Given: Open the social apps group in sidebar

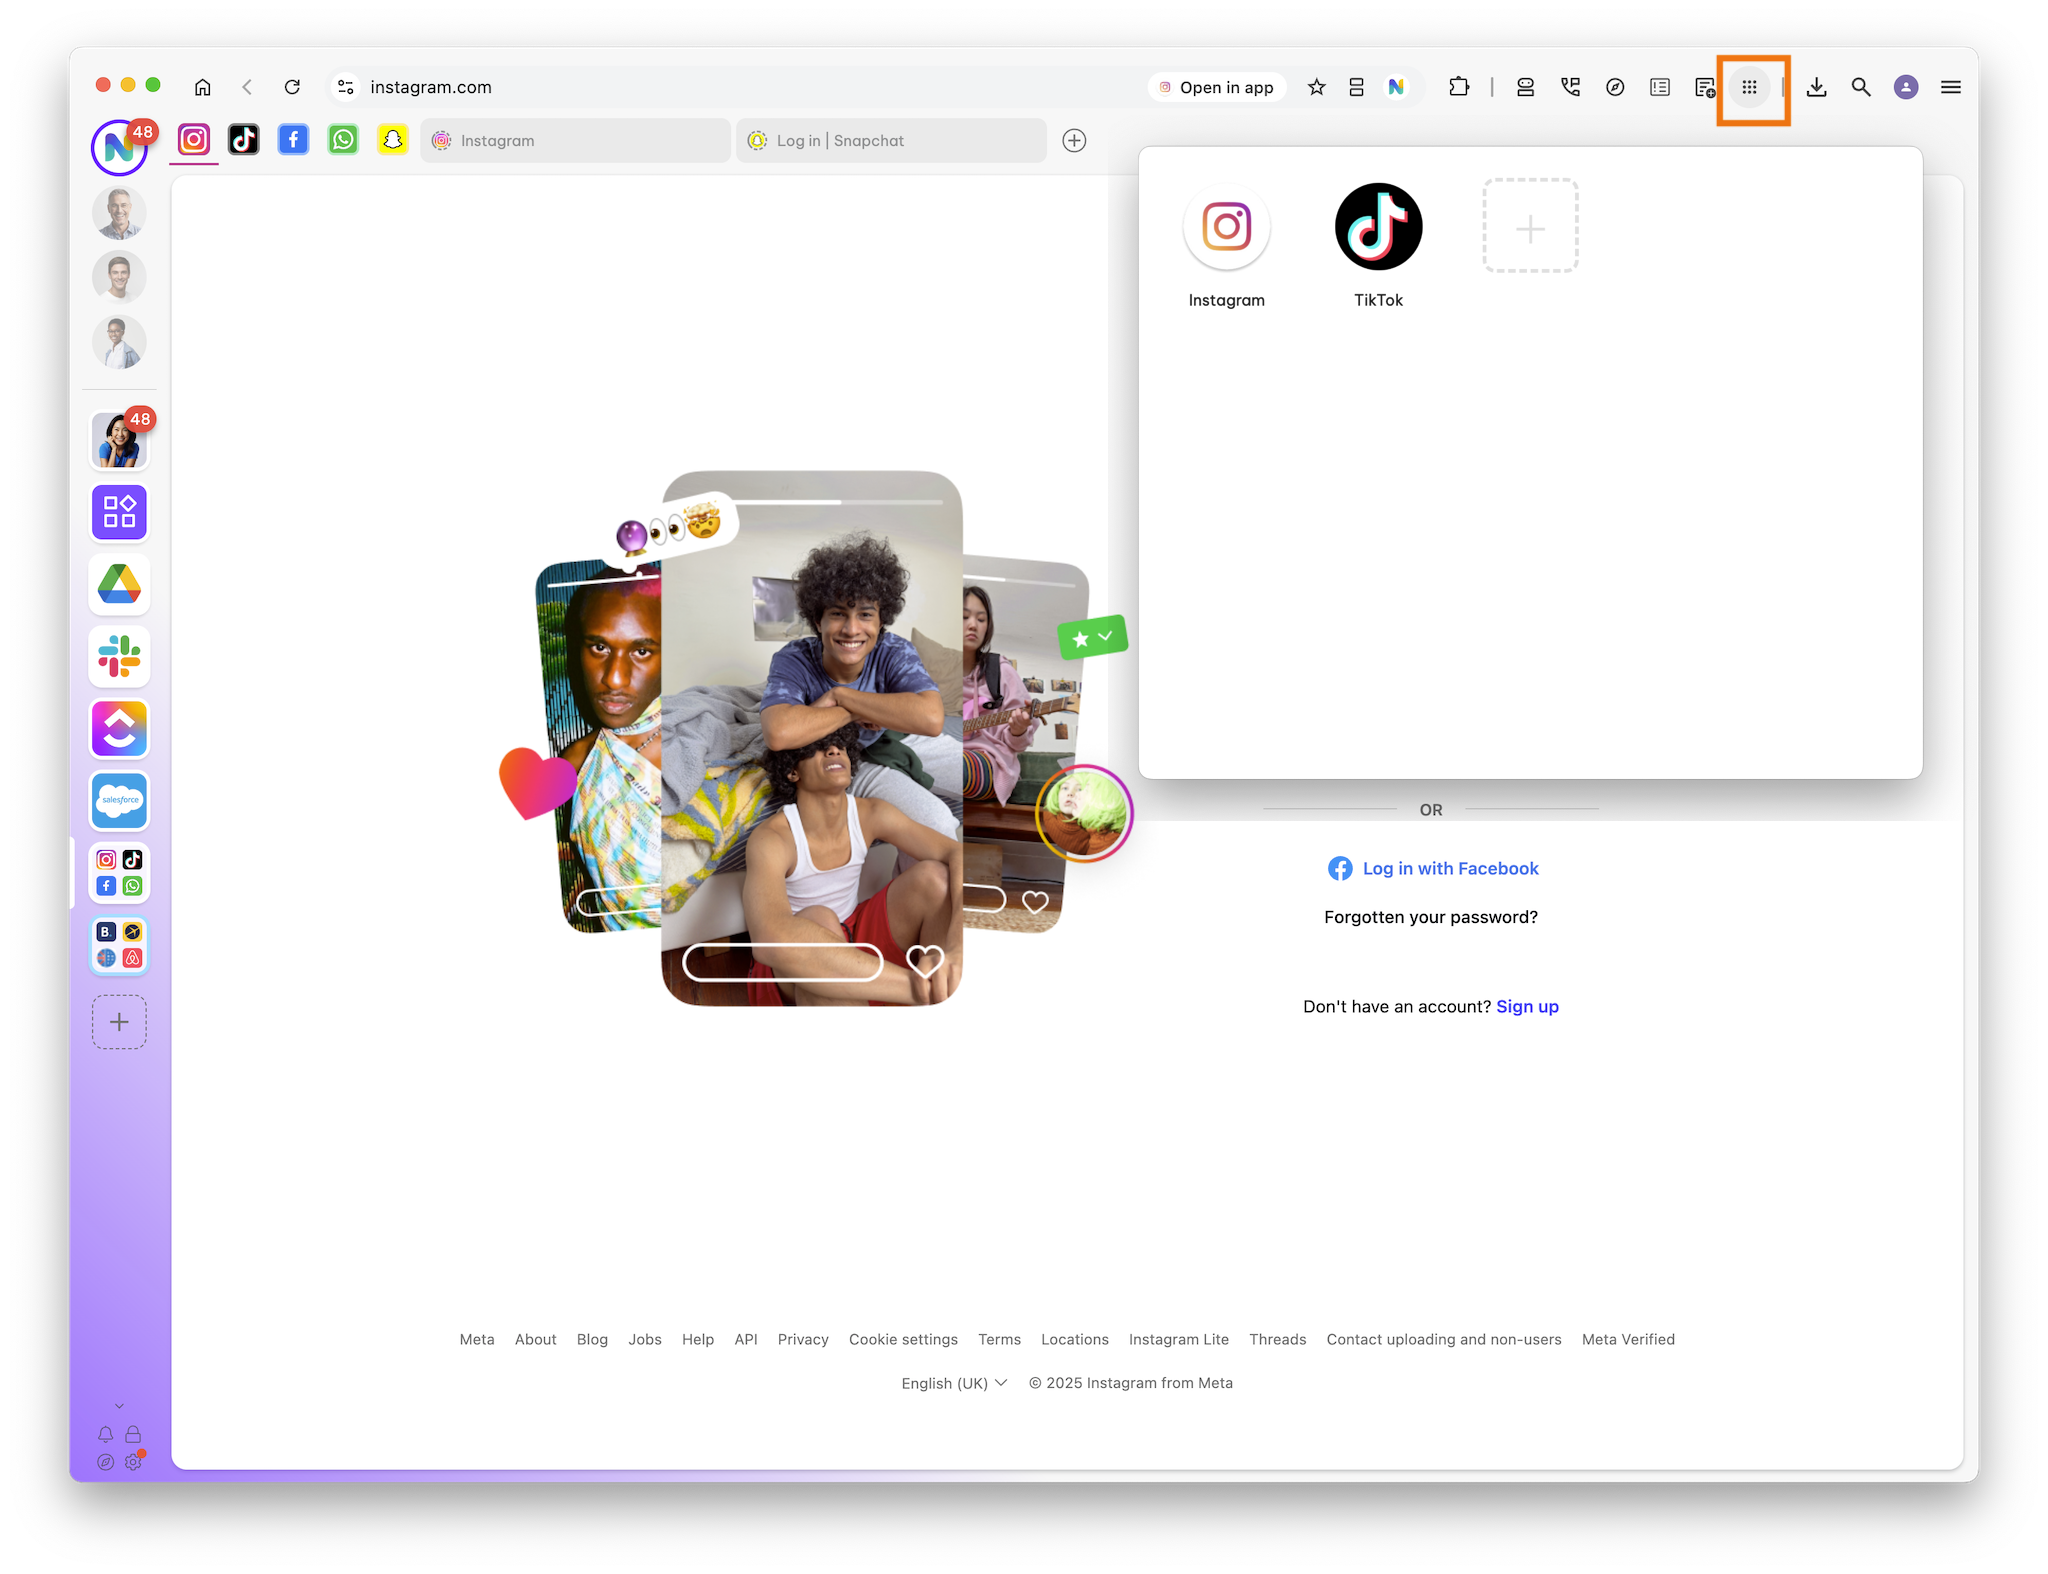Looking at the screenshot, I should (120, 872).
